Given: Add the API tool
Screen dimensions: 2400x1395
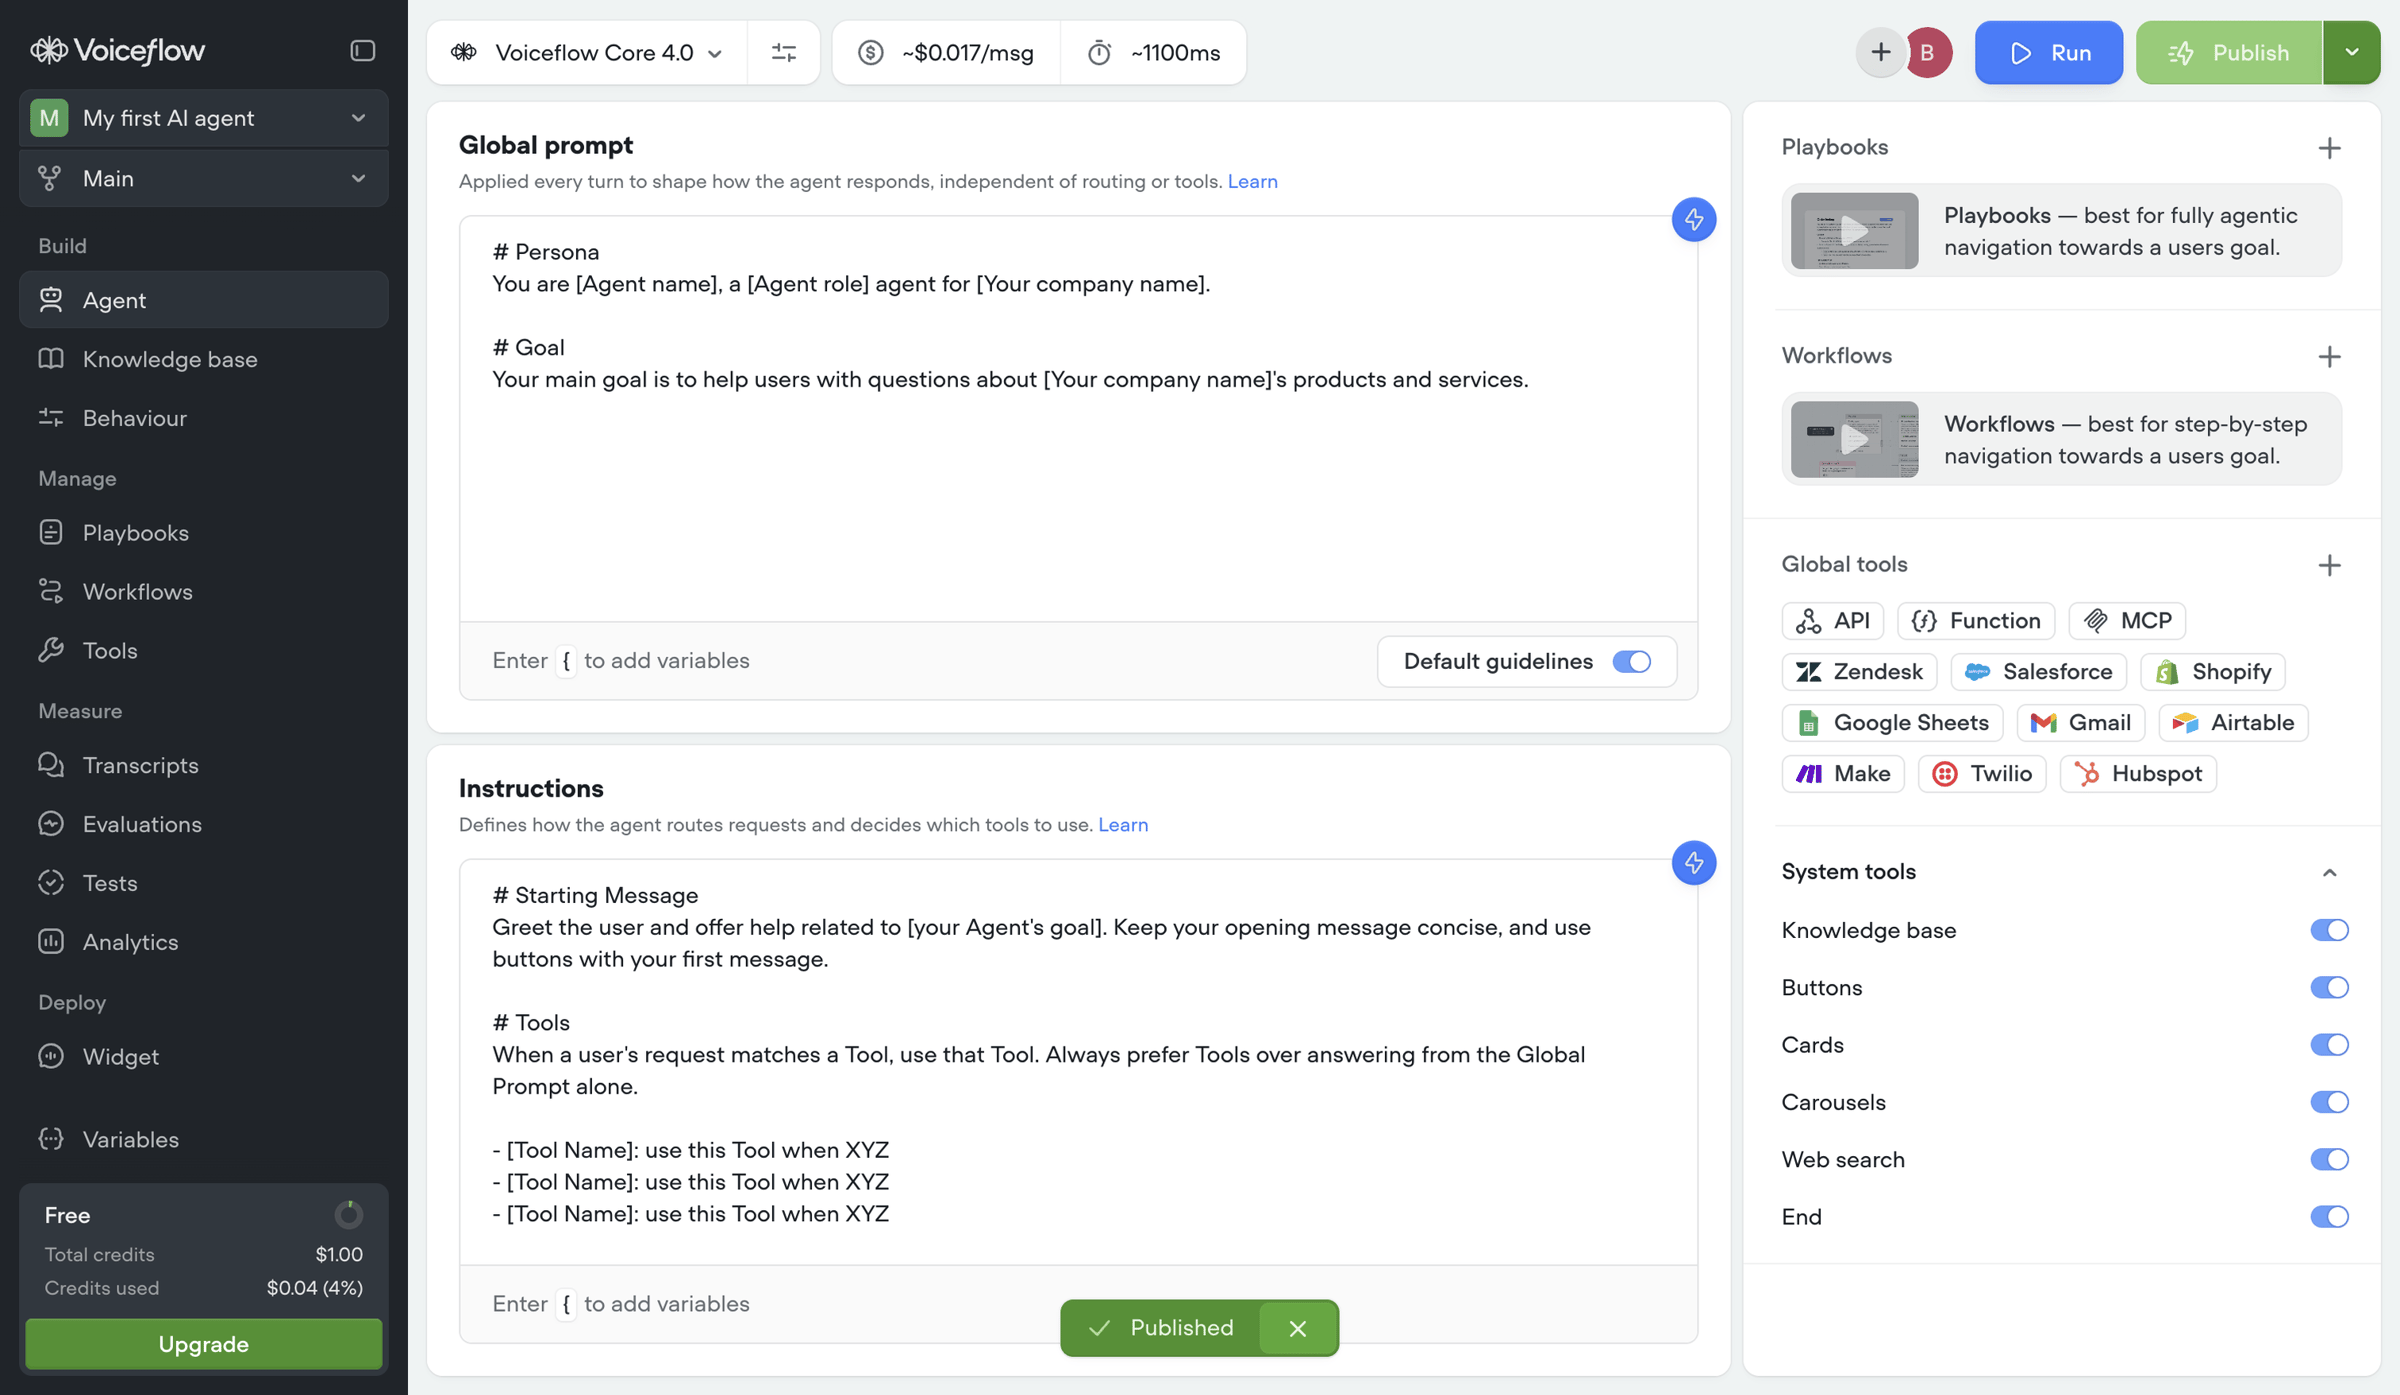Looking at the screenshot, I should [1832, 621].
